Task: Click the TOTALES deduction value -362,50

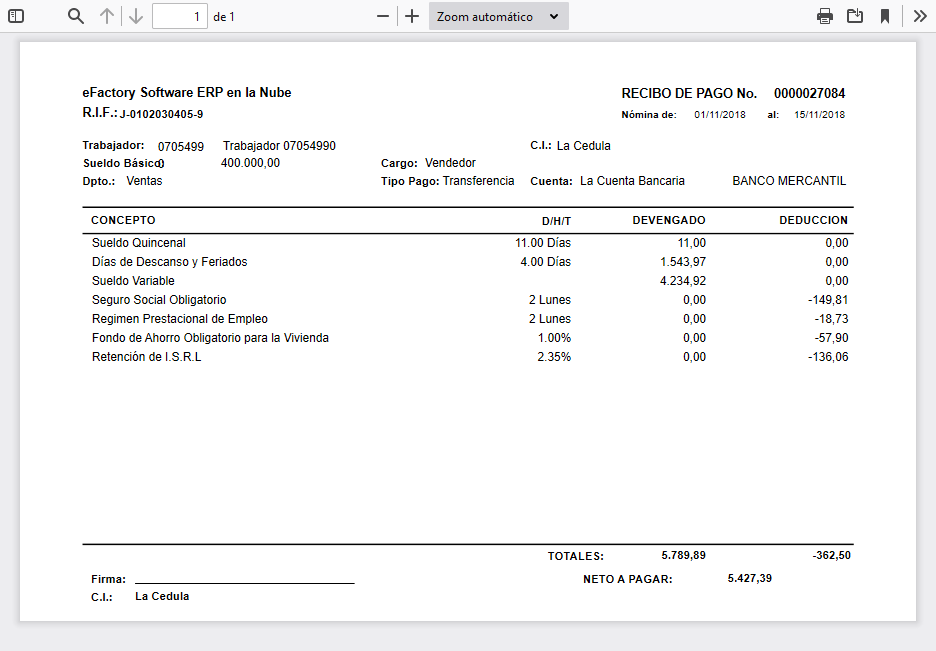Action: pyautogui.click(x=829, y=555)
